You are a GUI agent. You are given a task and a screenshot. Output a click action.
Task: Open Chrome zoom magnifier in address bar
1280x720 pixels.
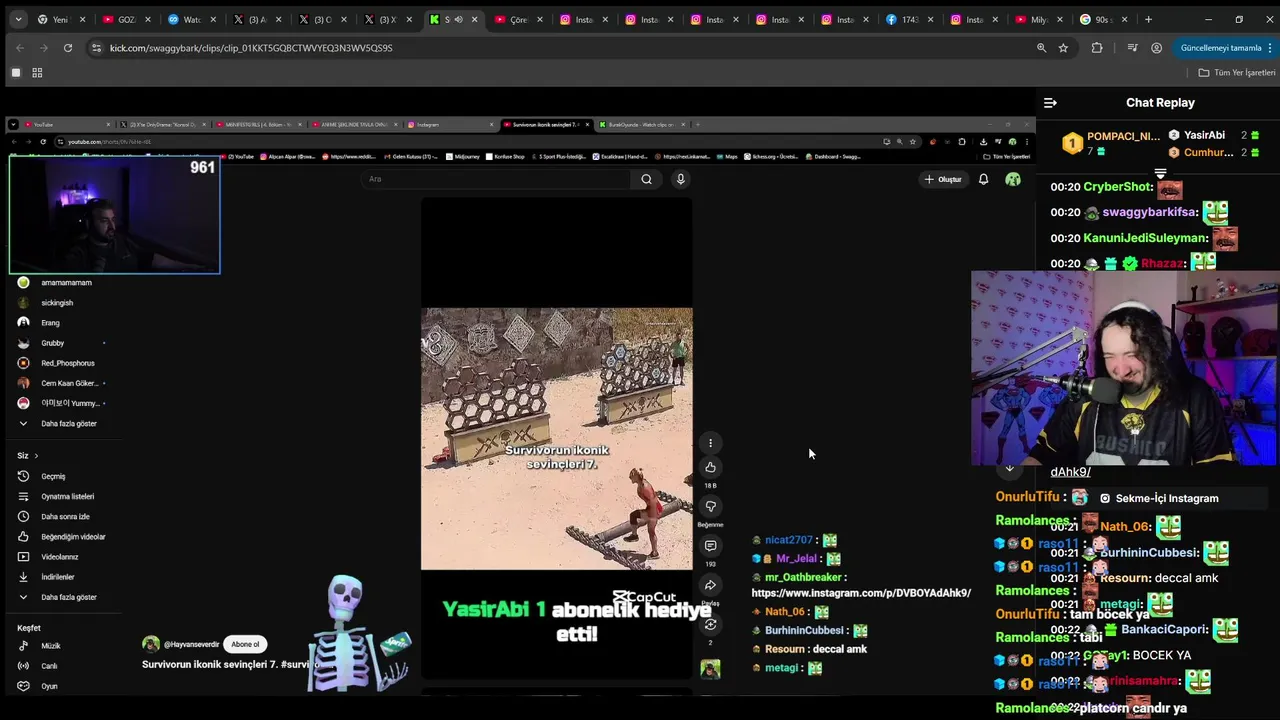point(1041,48)
